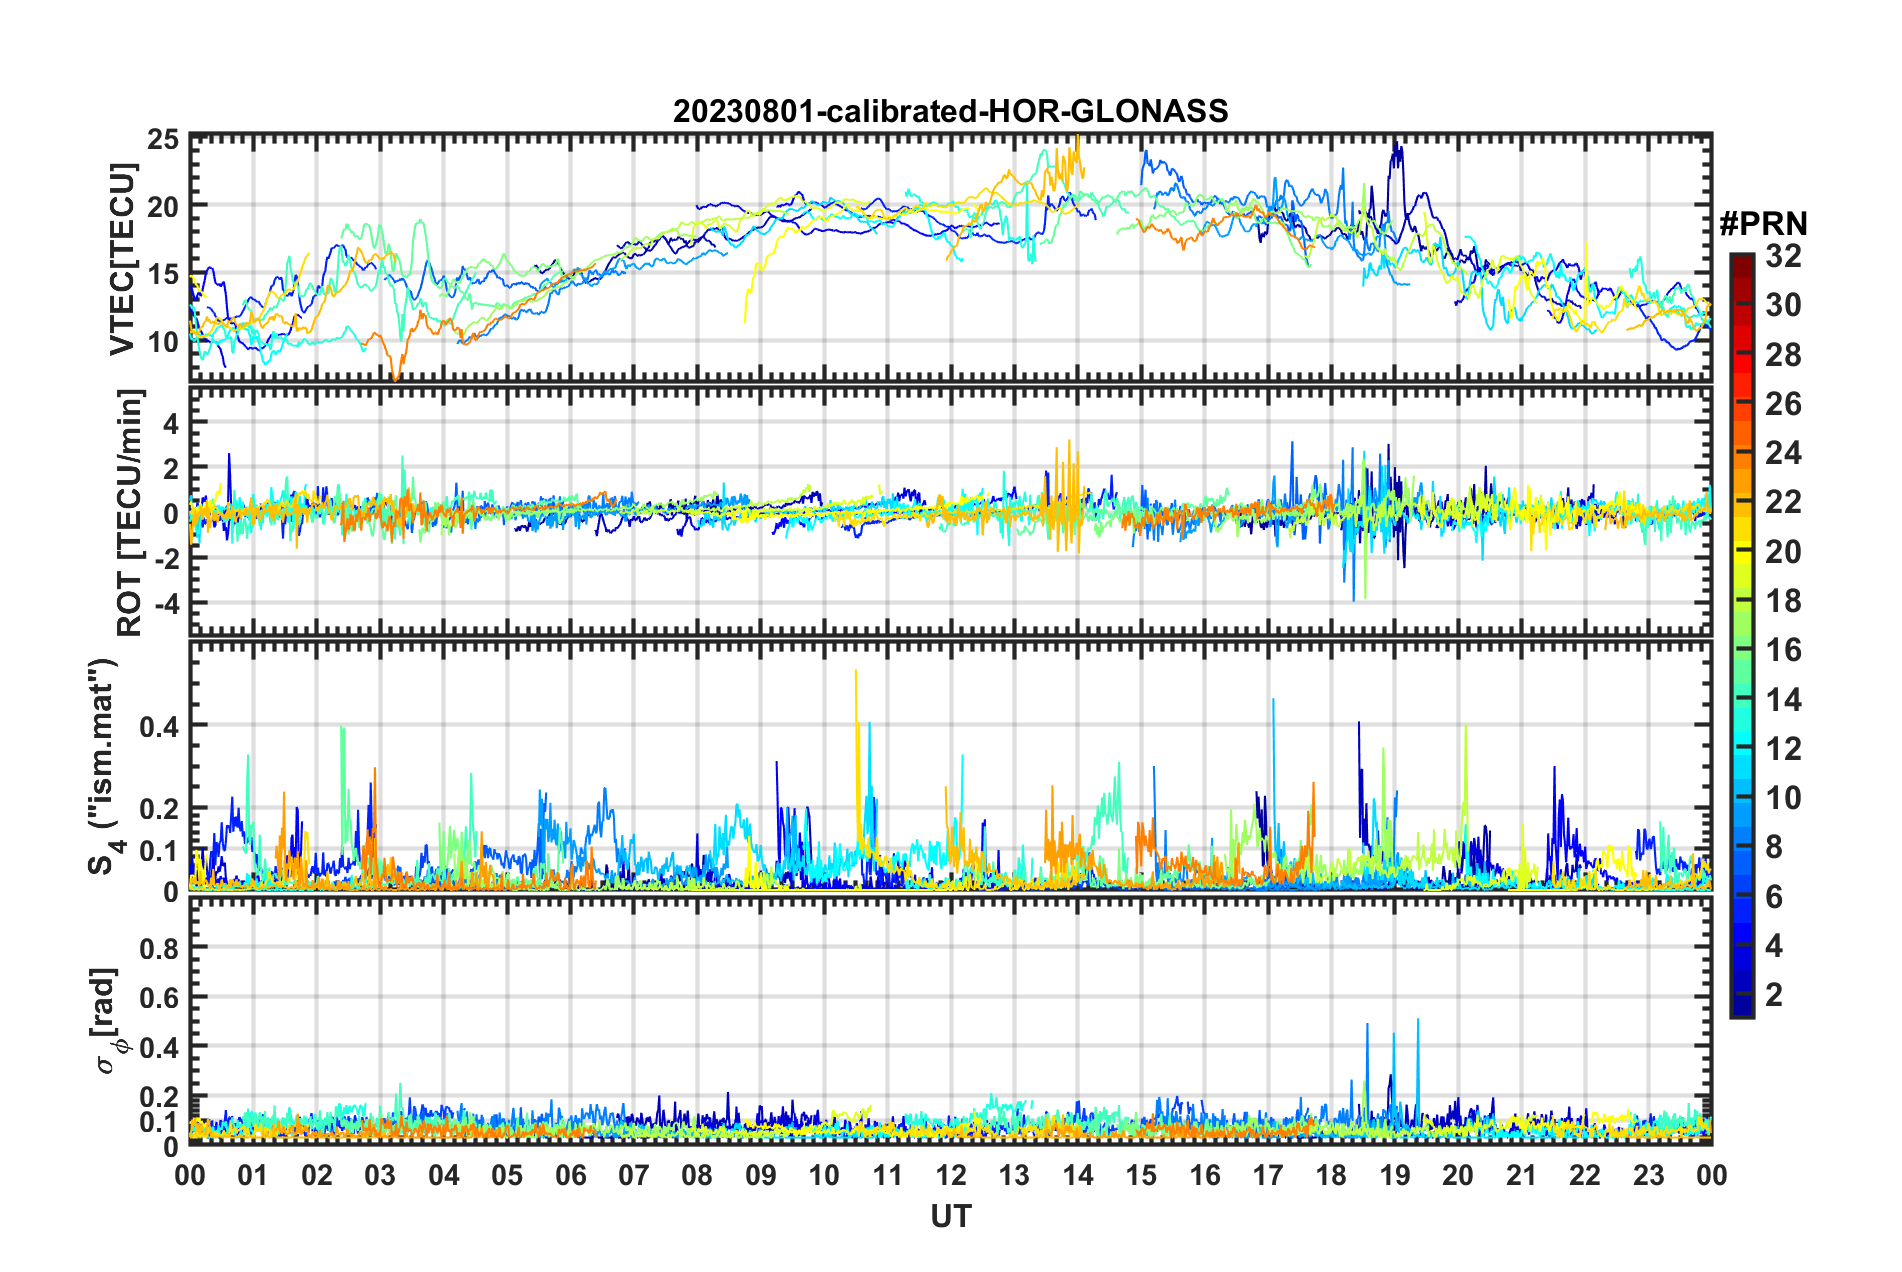Click the "14" hour tick on UT axis
The width and height of the screenshot is (1902, 1272).
click(1078, 1174)
